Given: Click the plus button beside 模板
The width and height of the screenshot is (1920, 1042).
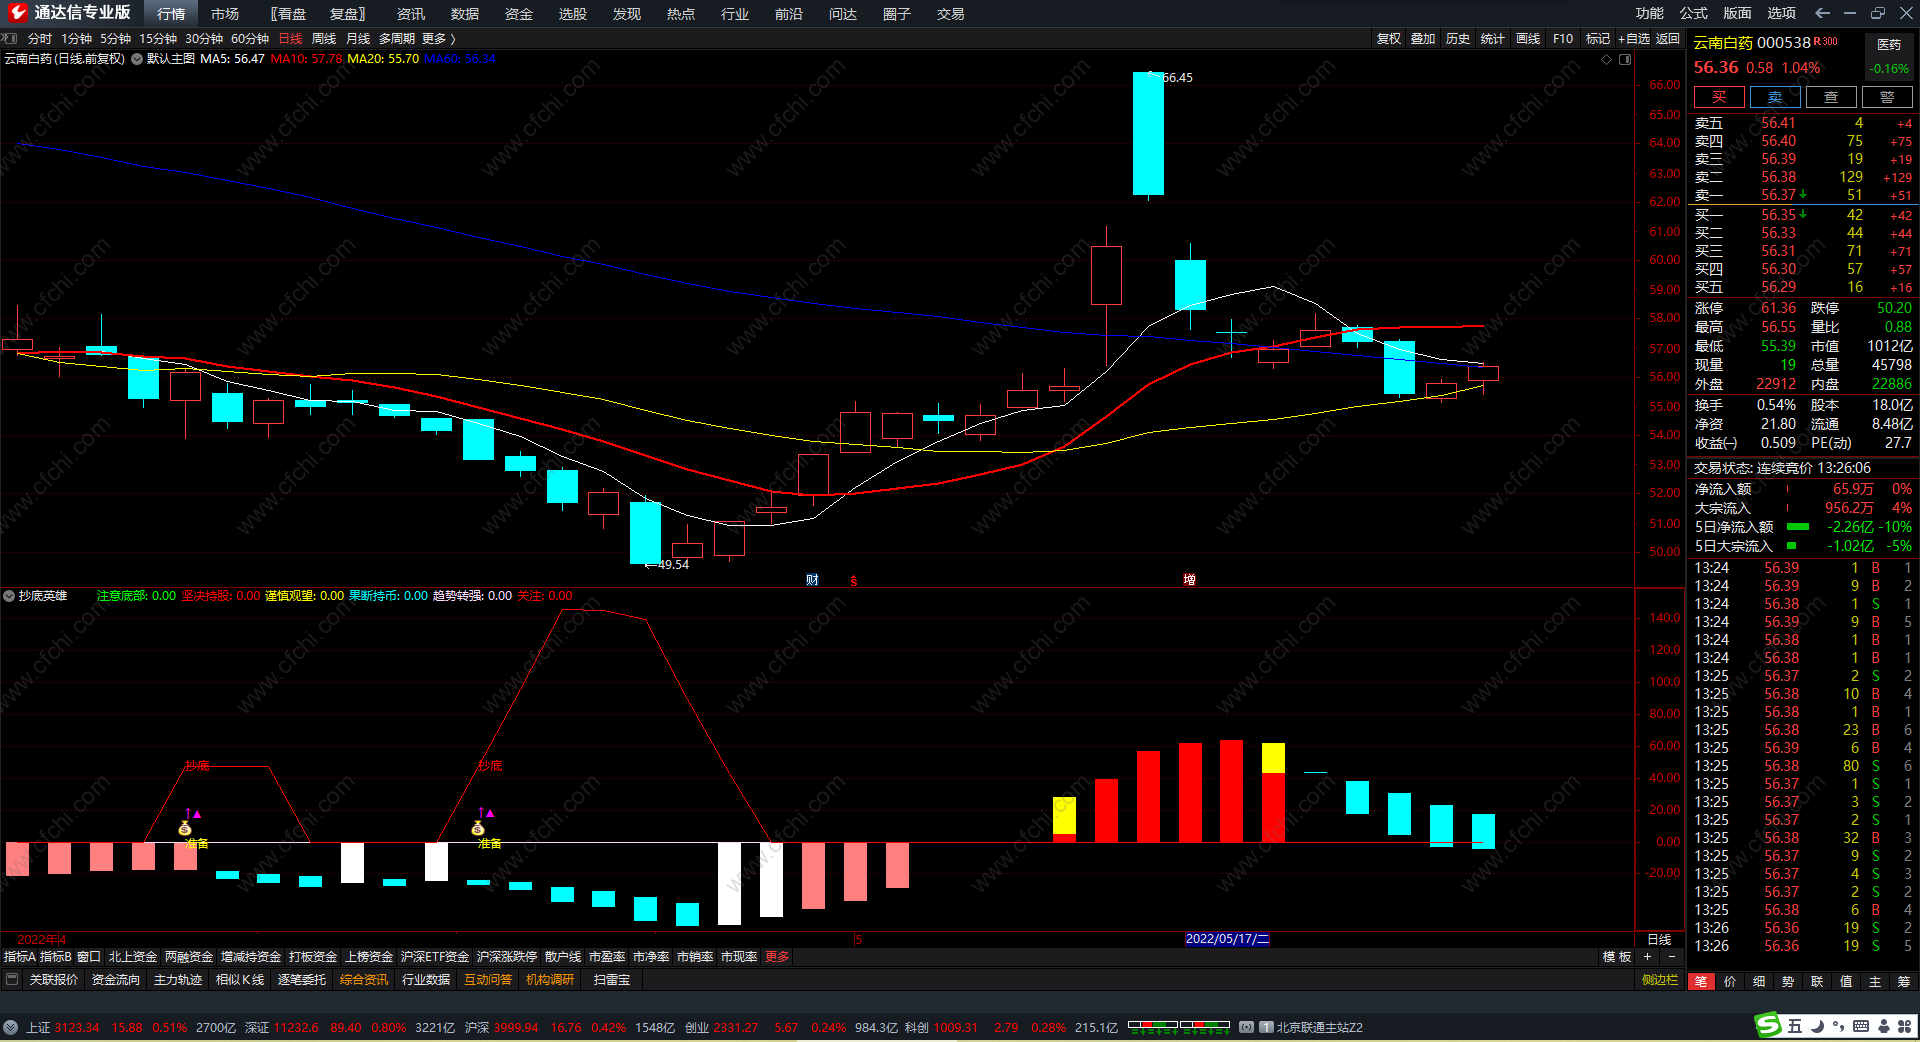Looking at the screenshot, I should click(x=1647, y=957).
